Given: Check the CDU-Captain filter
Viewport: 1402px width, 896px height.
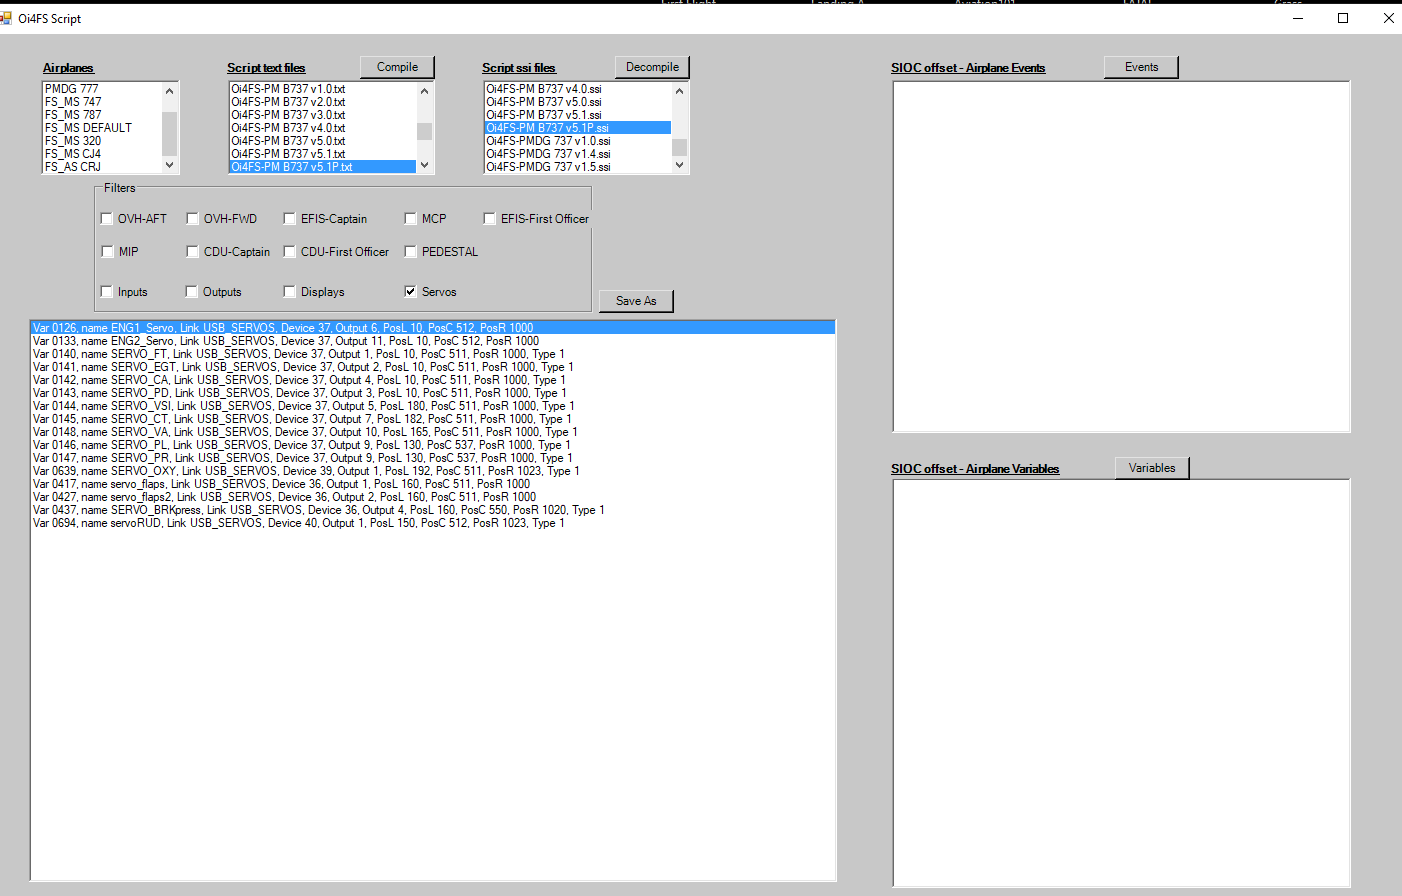Looking at the screenshot, I should [192, 251].
